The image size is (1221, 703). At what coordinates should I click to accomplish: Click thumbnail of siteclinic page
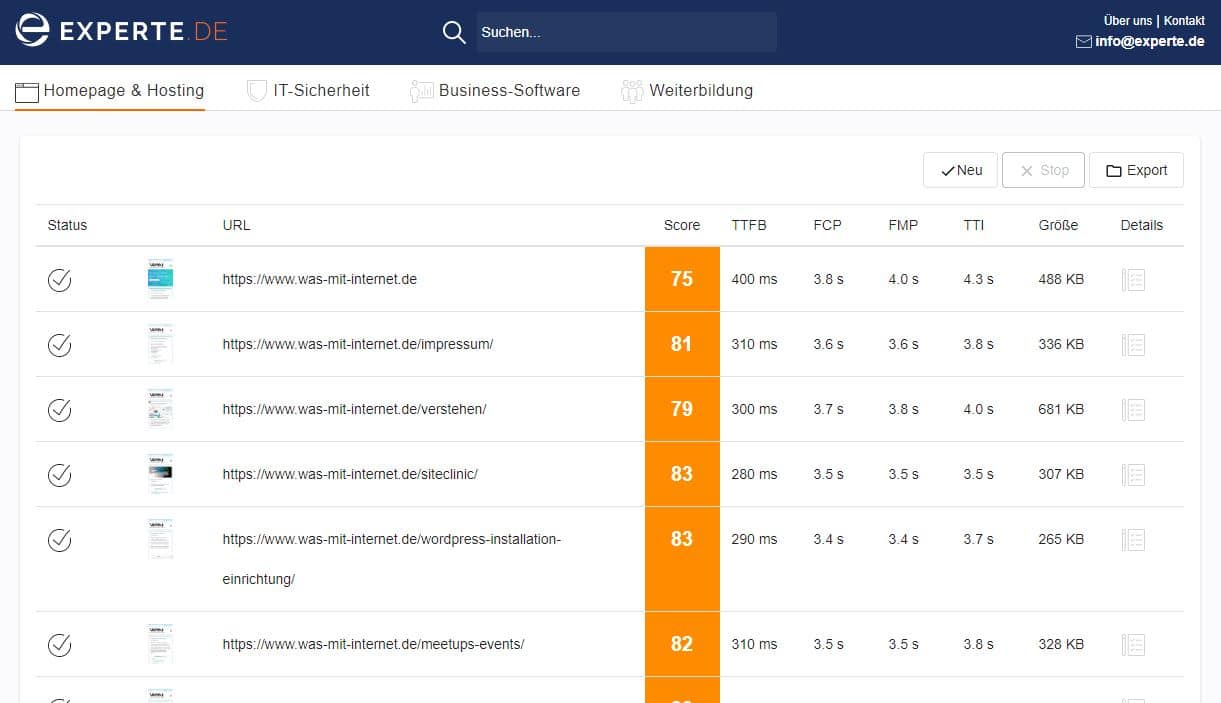[160, 474]
